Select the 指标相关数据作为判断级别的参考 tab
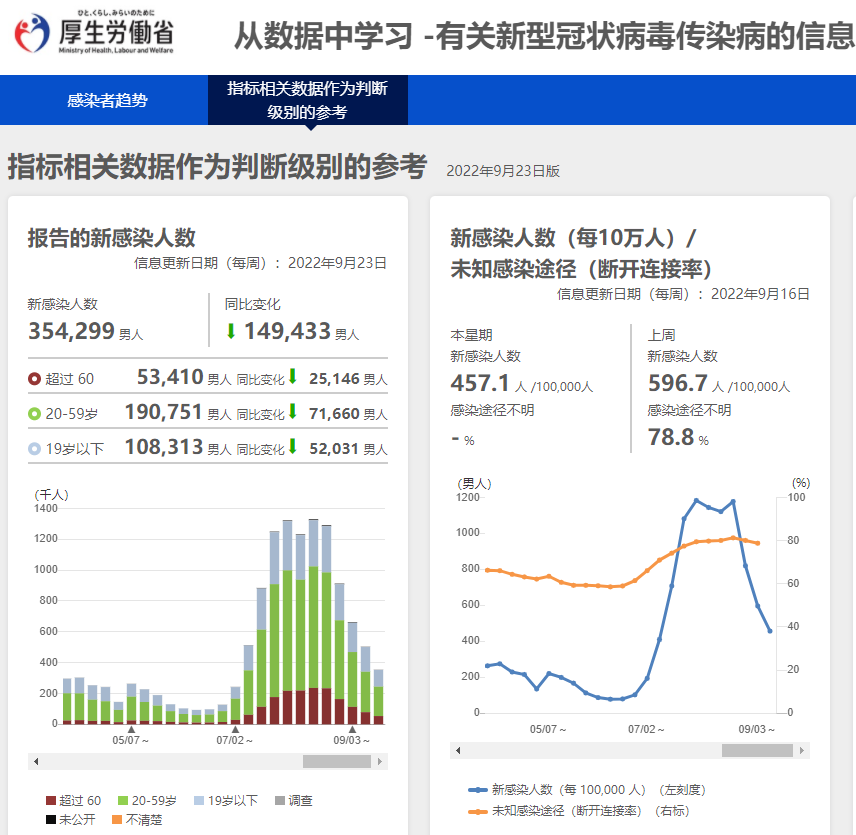The image size is (856, 835). 307,100
